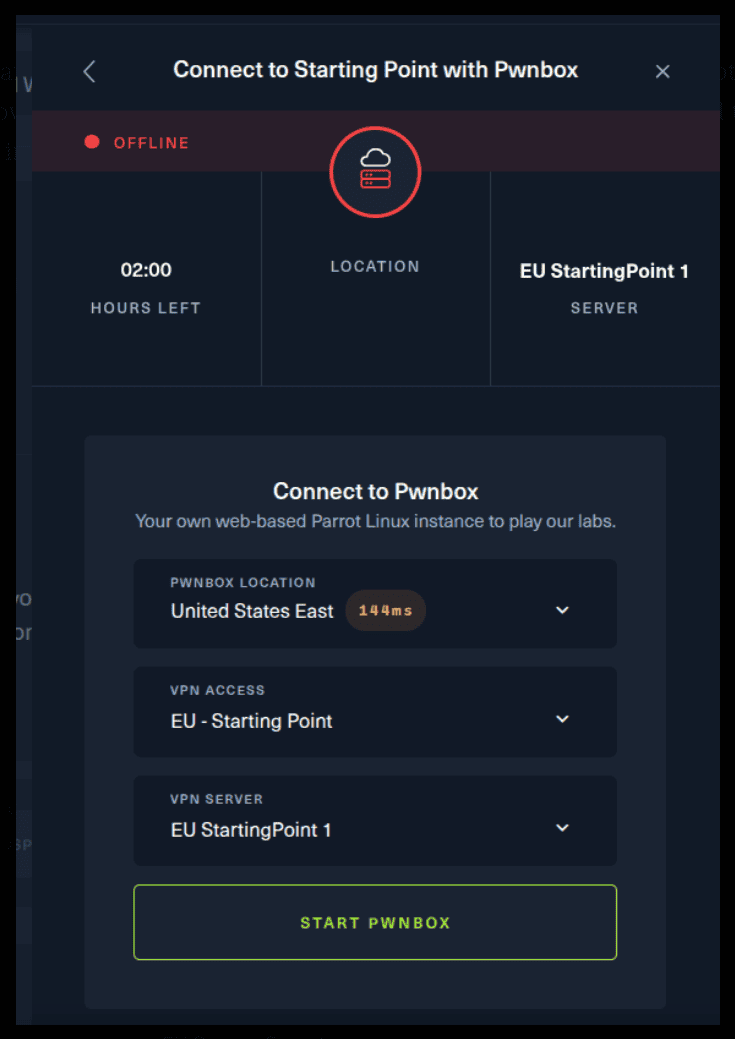
Task: Expand the VPN Access dropdown chevron
Action: (562, 719)
